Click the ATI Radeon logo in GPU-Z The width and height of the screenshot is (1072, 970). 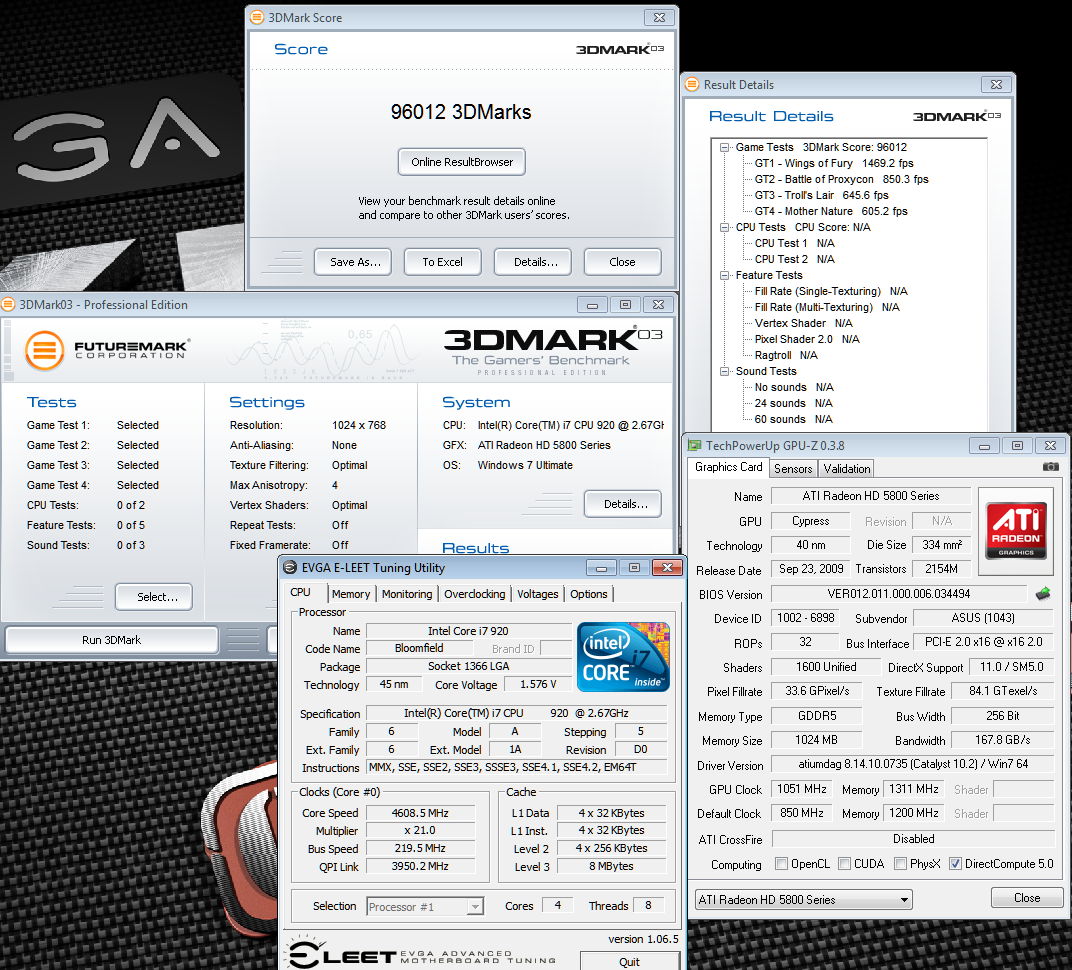pos(1015,531)
